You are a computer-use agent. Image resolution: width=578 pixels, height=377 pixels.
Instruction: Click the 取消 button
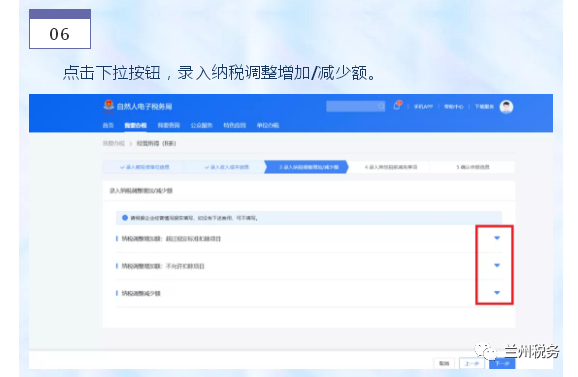click(x=444, y=363)
